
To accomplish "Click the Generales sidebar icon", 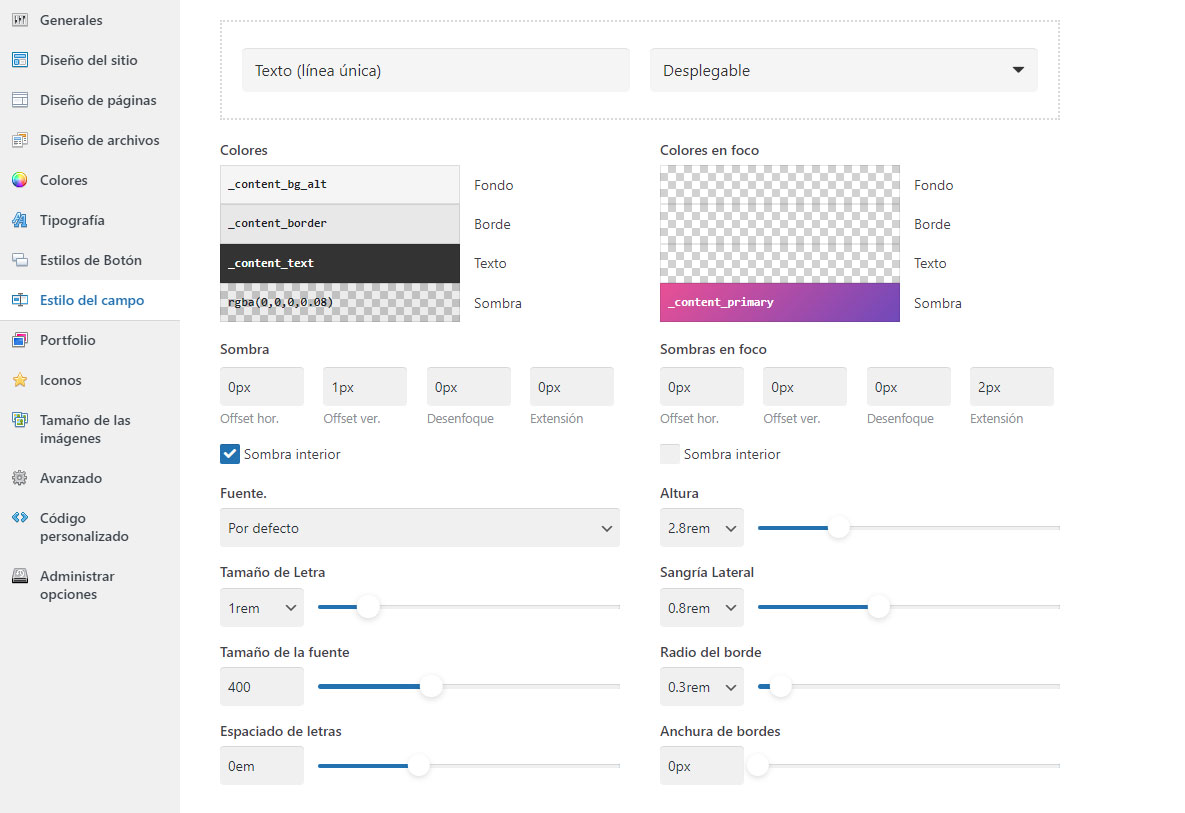I will pos(20,20).
